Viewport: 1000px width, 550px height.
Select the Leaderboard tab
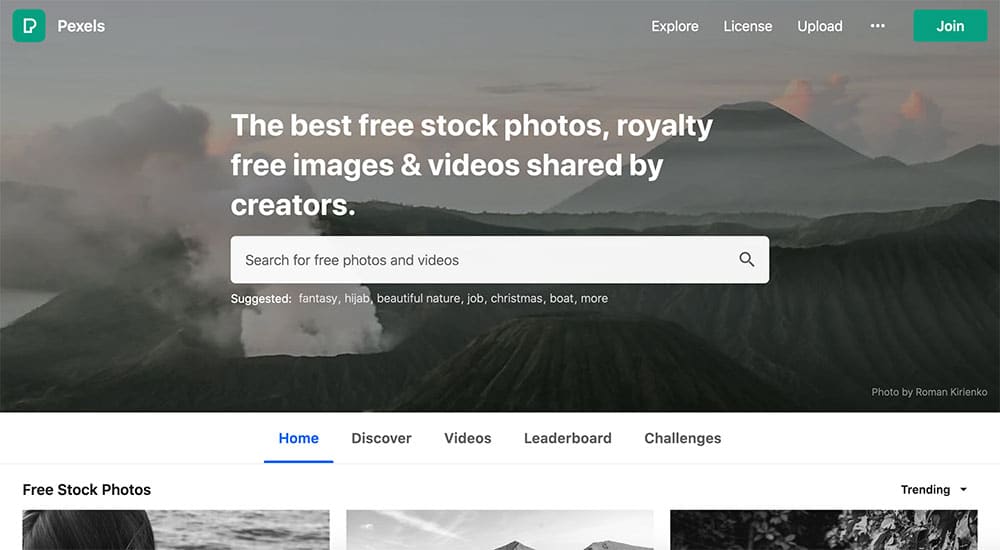[568, 438]
